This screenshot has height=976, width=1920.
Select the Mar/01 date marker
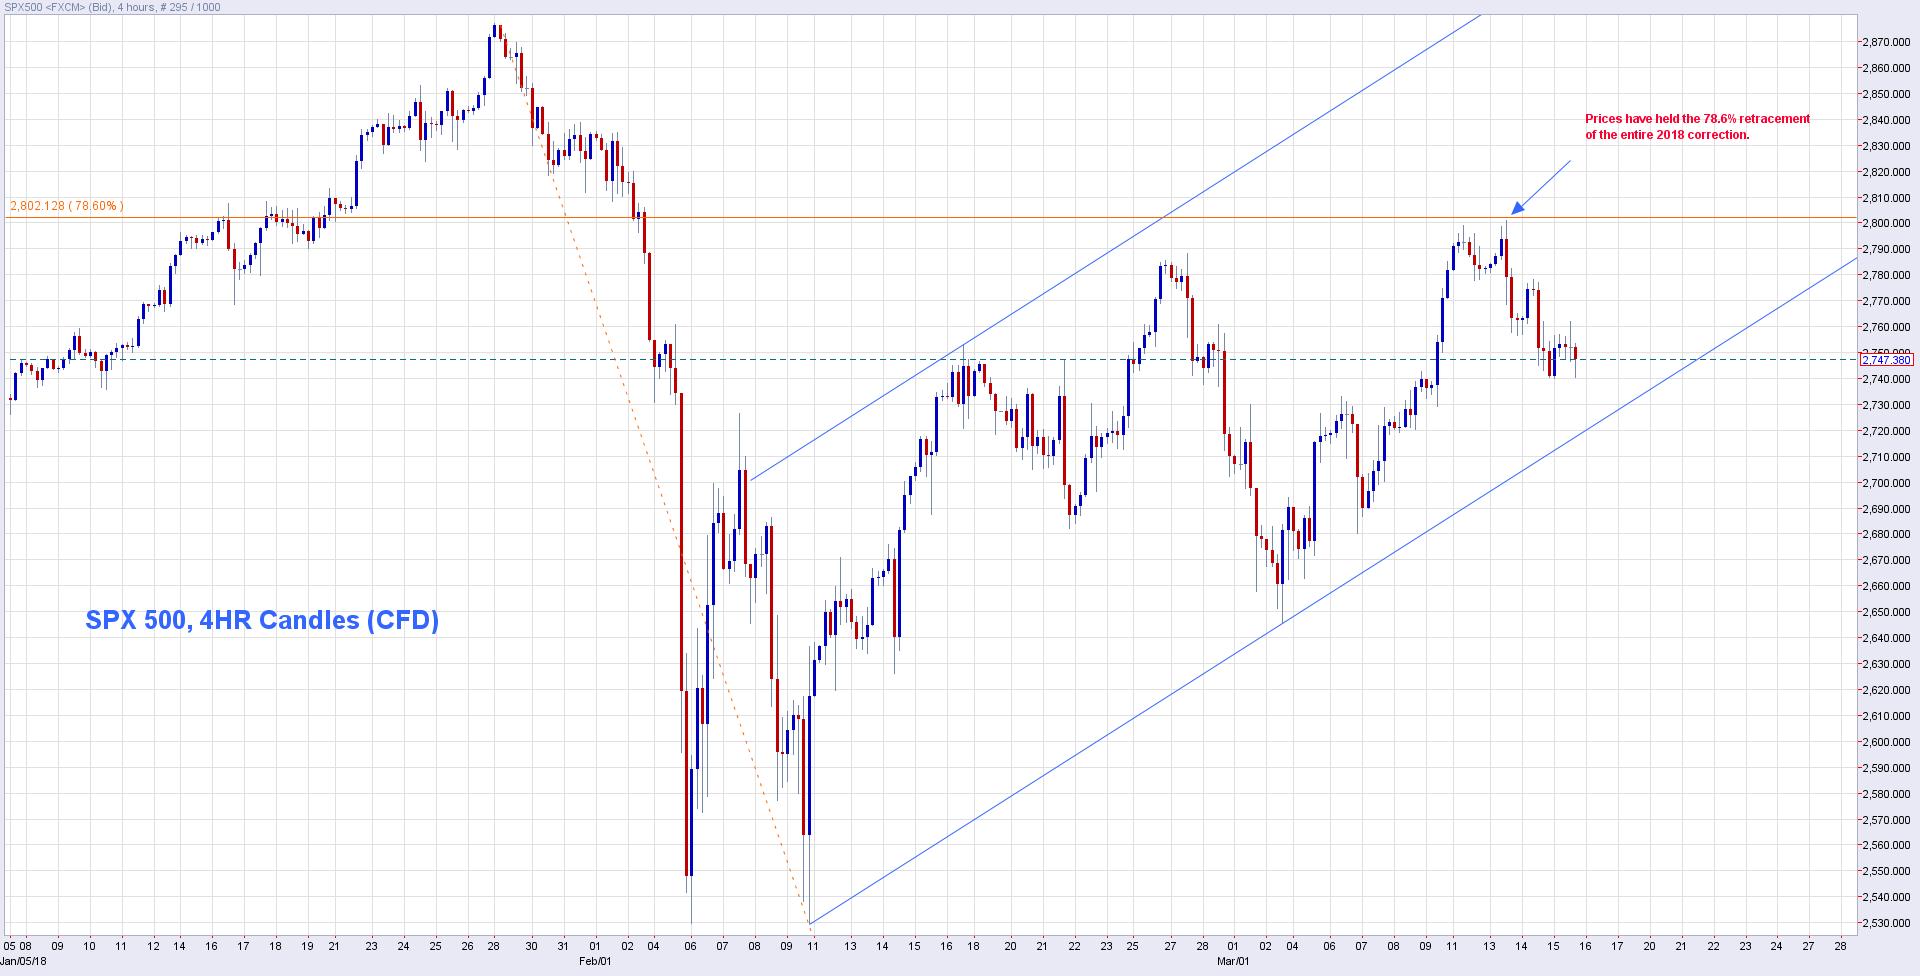pyautogui.click(x=1233, y=962)
